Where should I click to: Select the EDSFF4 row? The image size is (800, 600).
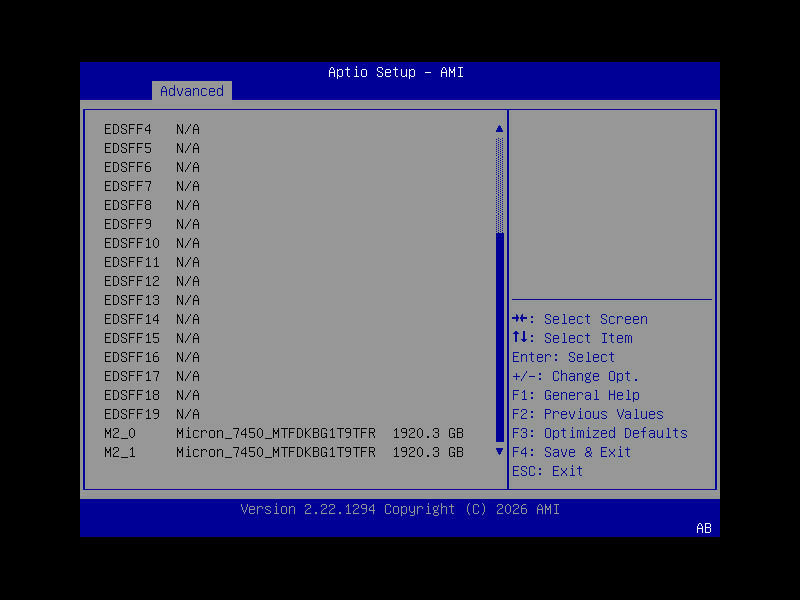click(152, 130)
